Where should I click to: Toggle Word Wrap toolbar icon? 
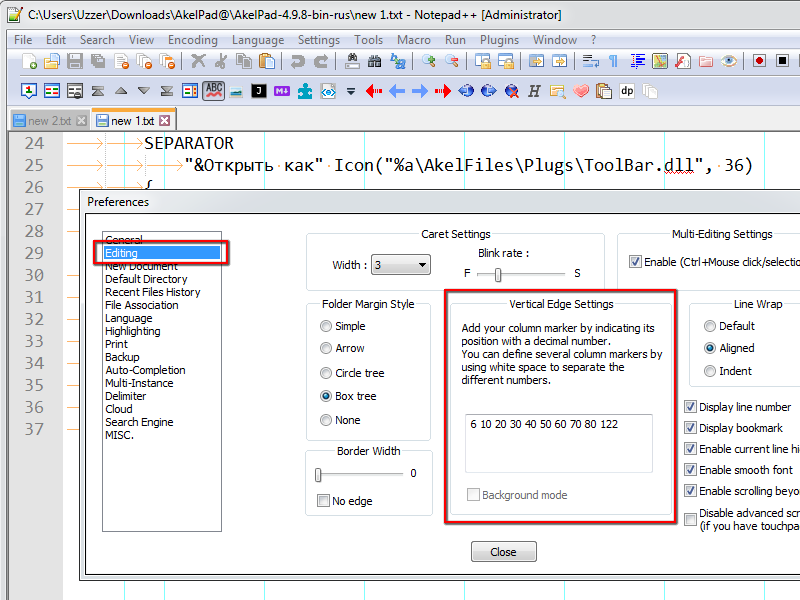click(590, 61)
